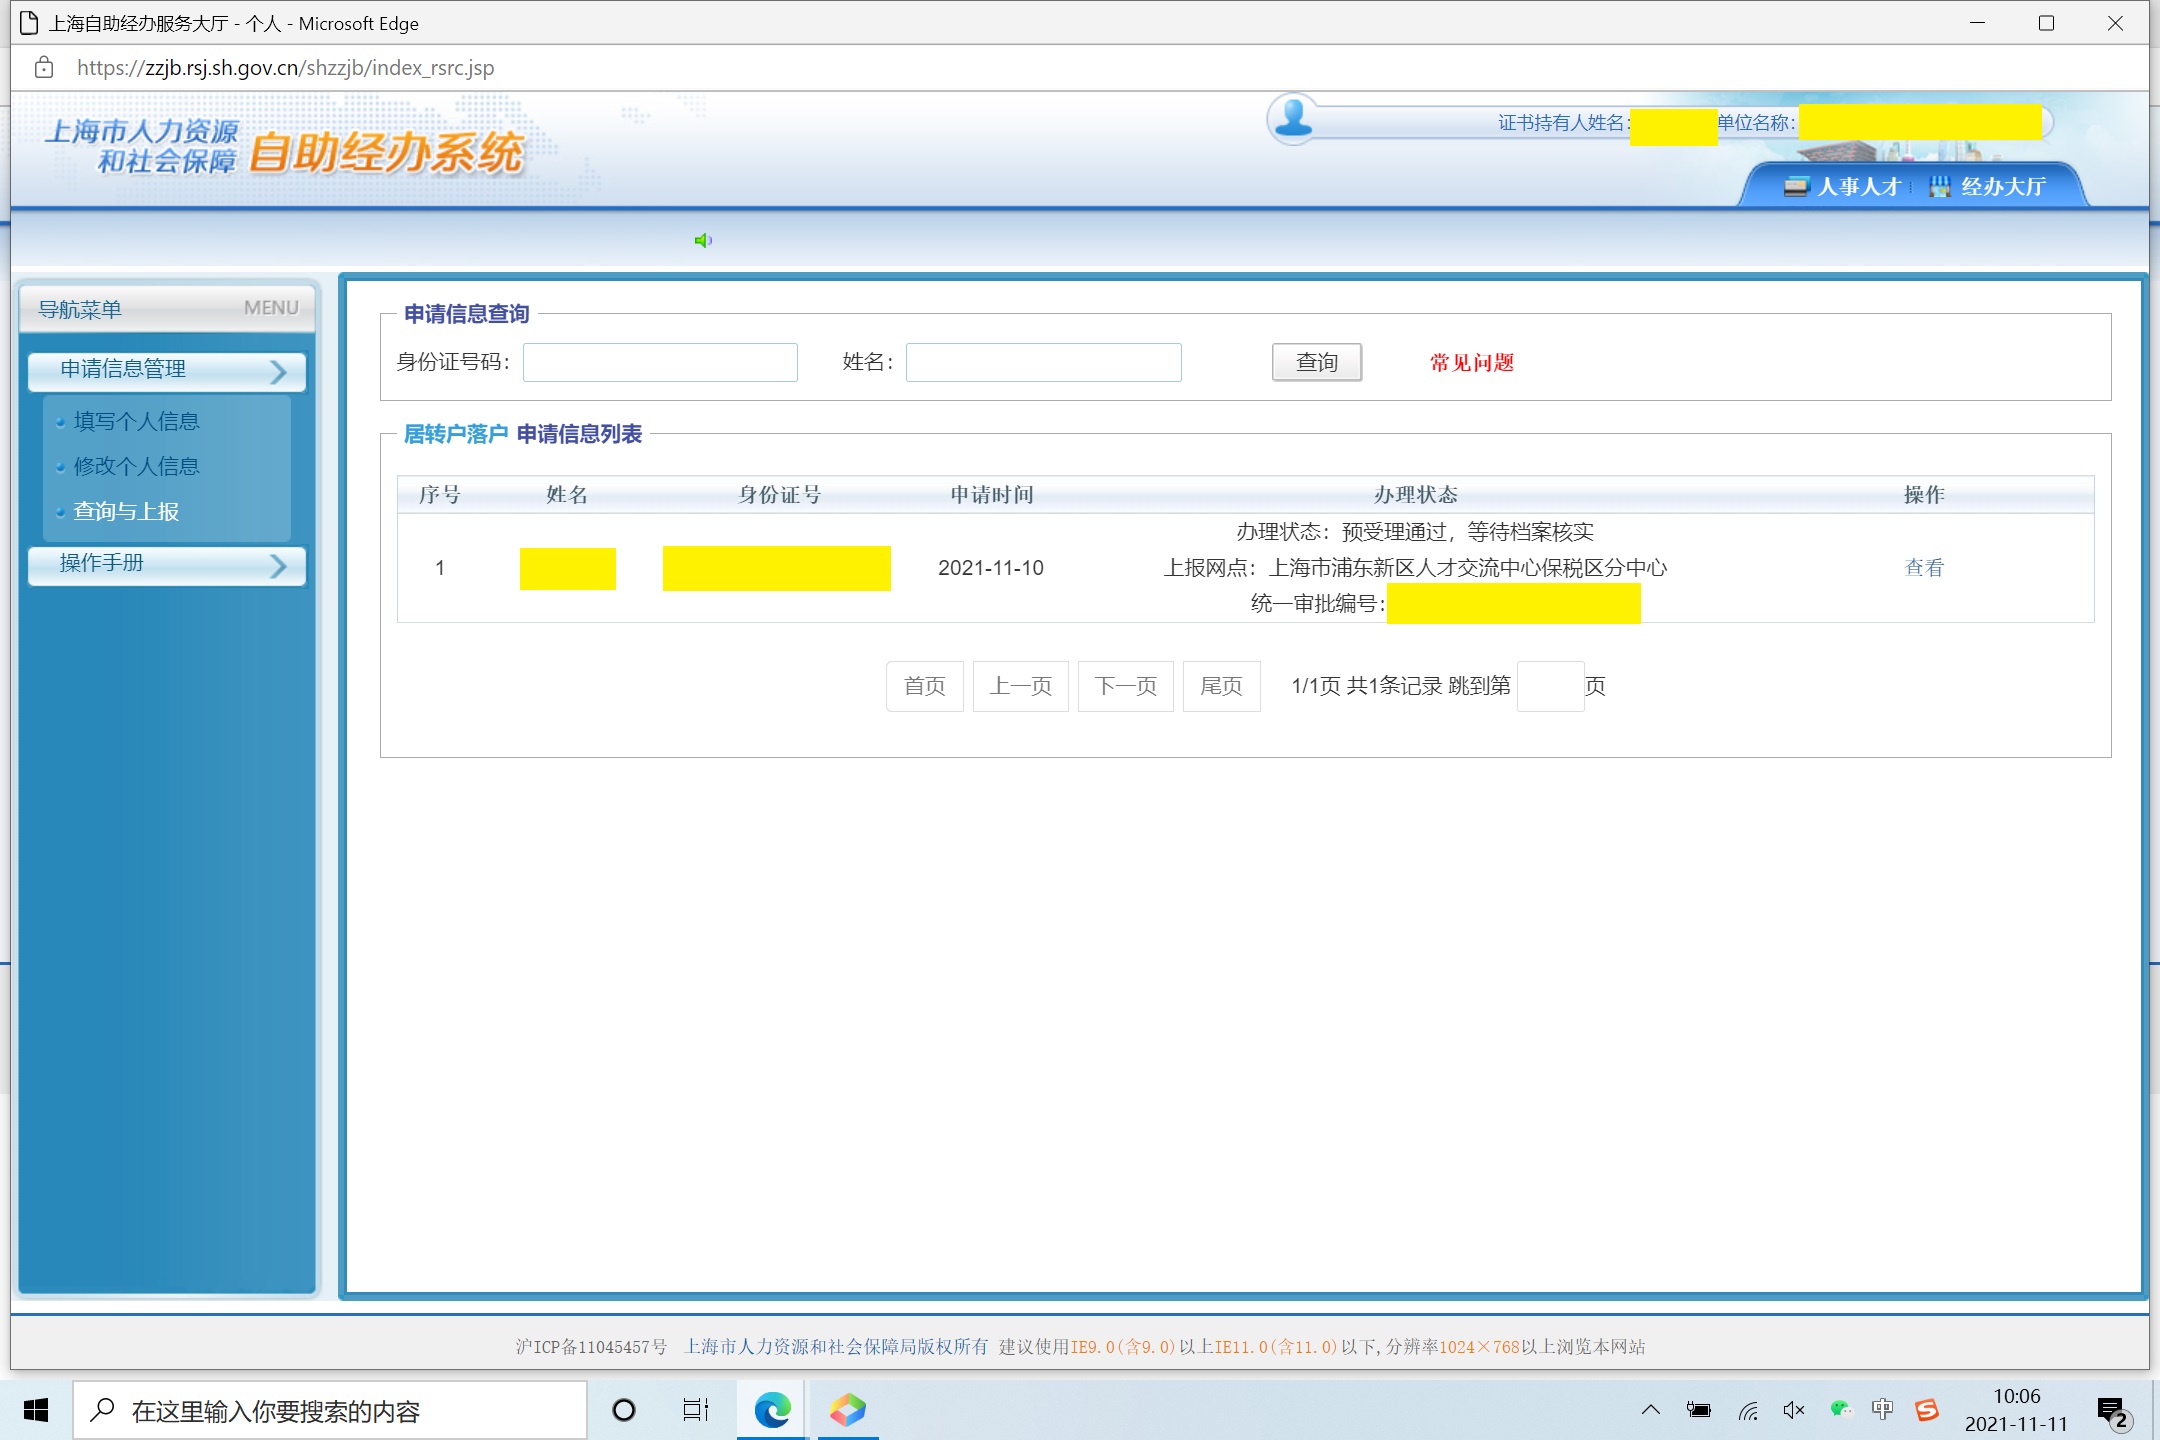Click the 下一页 pagination button
The width and height of the screenshot is (2160, 1440).
click(x=1125, y=686)
